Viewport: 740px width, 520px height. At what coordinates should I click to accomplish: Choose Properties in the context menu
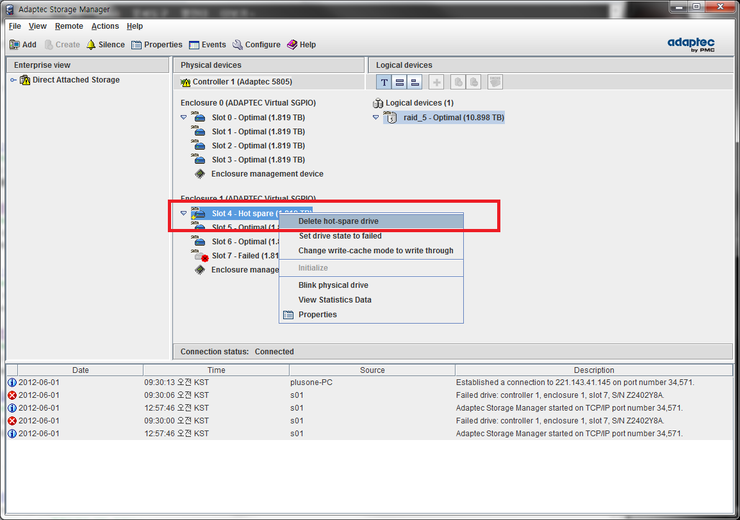(x=371, y=314)
